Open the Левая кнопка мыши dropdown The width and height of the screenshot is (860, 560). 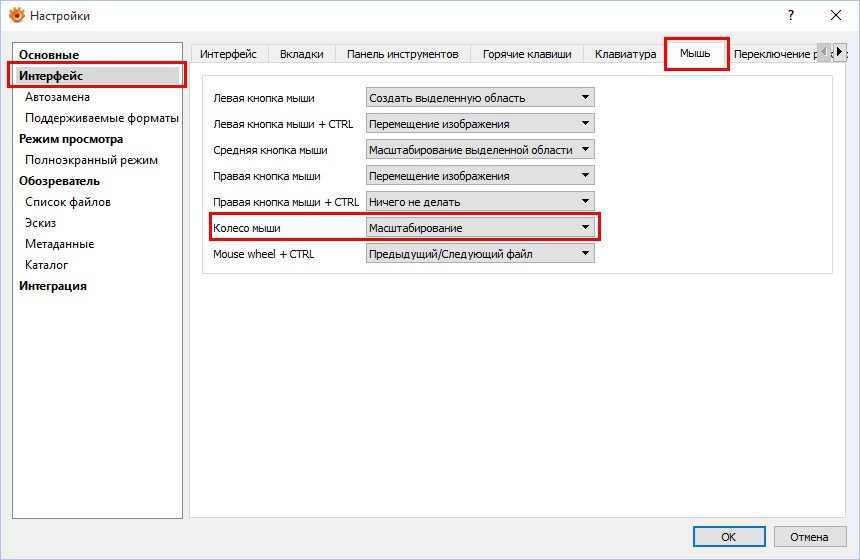click(x=480, y=98)
